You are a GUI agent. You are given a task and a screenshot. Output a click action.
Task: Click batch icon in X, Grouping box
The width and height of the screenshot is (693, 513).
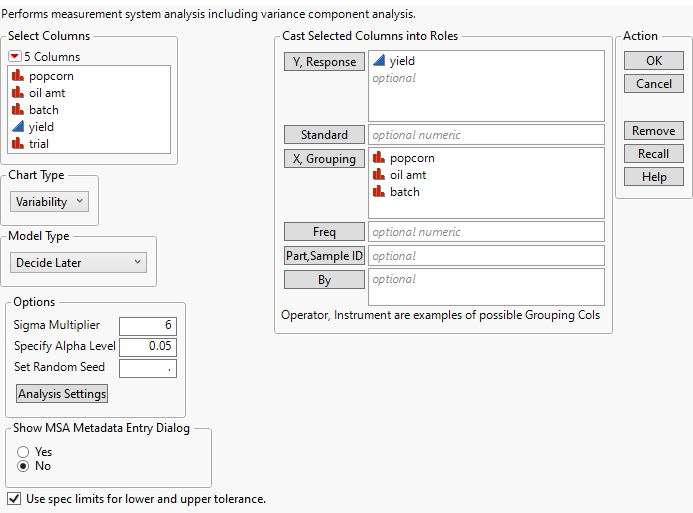379,192
